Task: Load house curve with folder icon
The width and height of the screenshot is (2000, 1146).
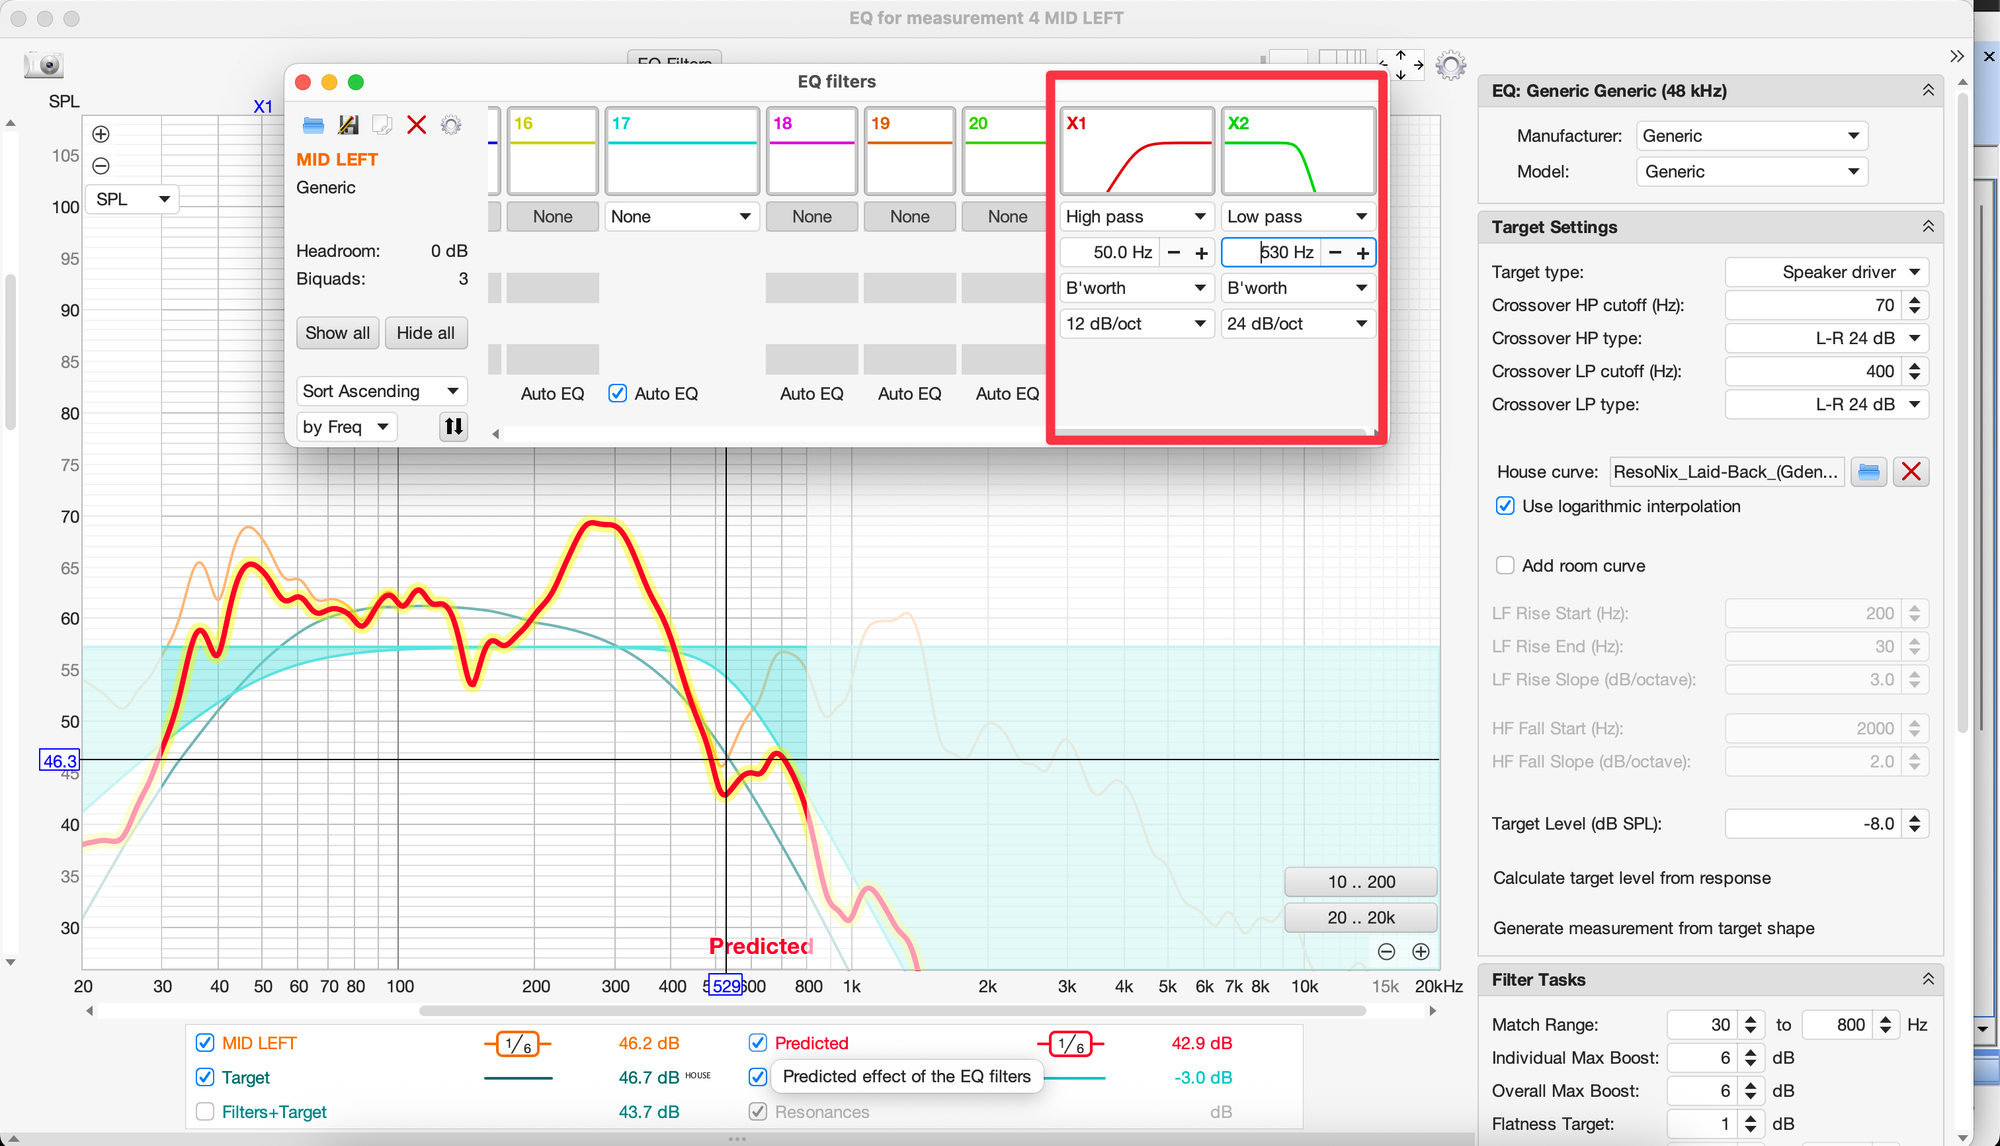Action: click(x=1868, y=472)
